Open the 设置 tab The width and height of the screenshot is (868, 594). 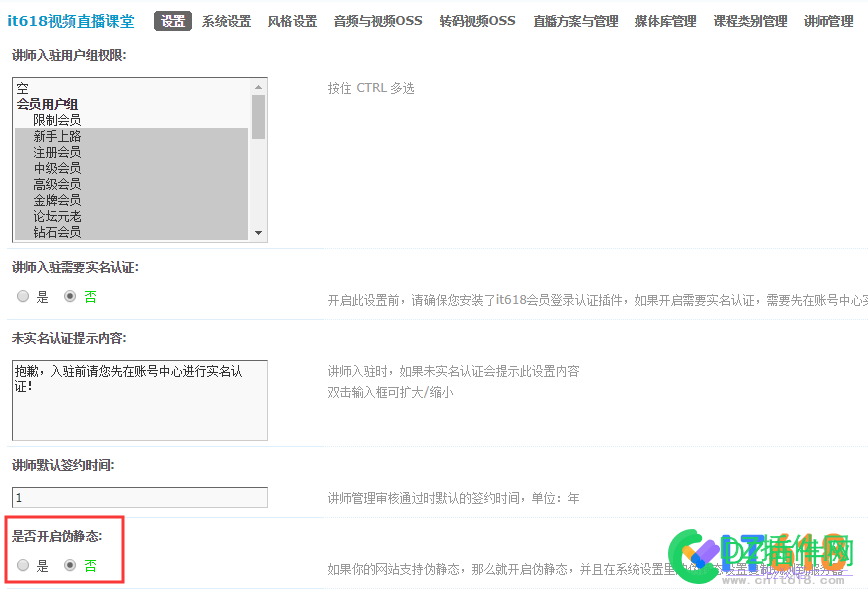pos(173,21)
